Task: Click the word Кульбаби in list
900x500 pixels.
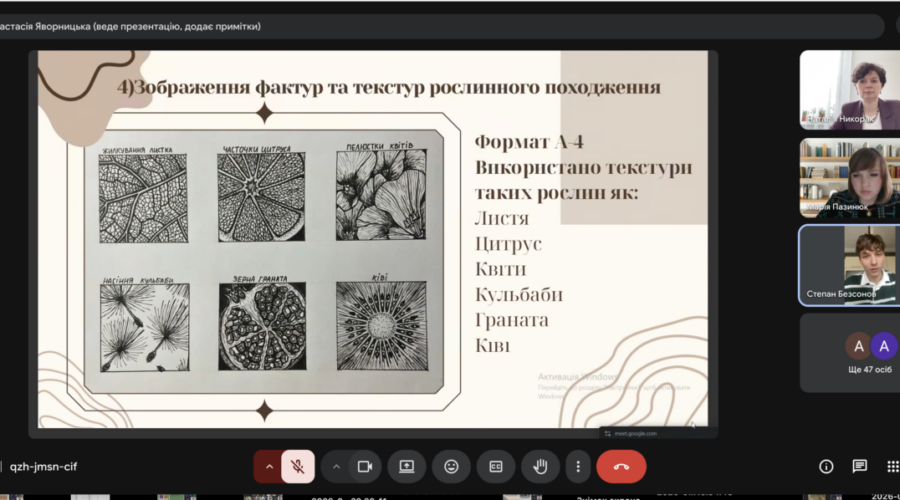Action: pos(519,294)
